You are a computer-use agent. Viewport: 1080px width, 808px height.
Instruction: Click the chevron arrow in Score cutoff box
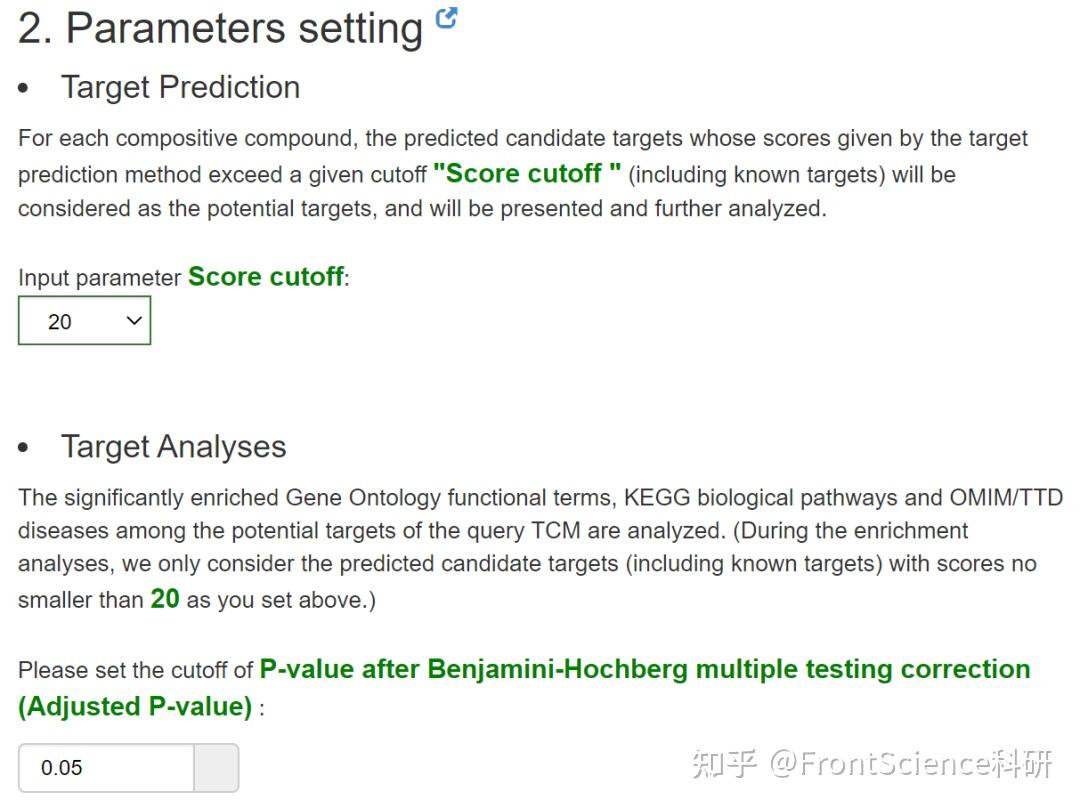(x=134, y=321)
